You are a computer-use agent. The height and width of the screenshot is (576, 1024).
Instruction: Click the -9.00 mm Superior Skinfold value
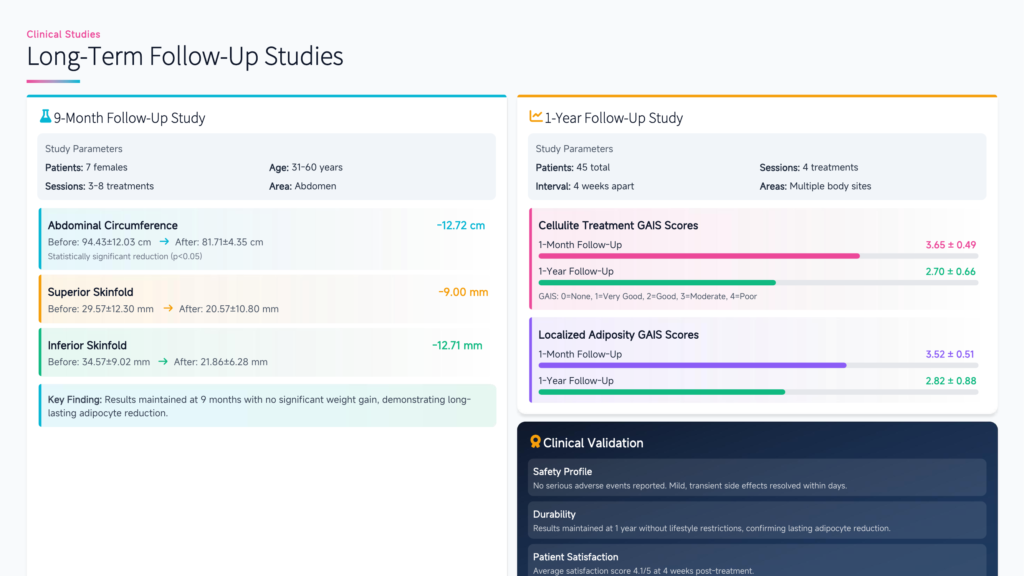point(463,292)
